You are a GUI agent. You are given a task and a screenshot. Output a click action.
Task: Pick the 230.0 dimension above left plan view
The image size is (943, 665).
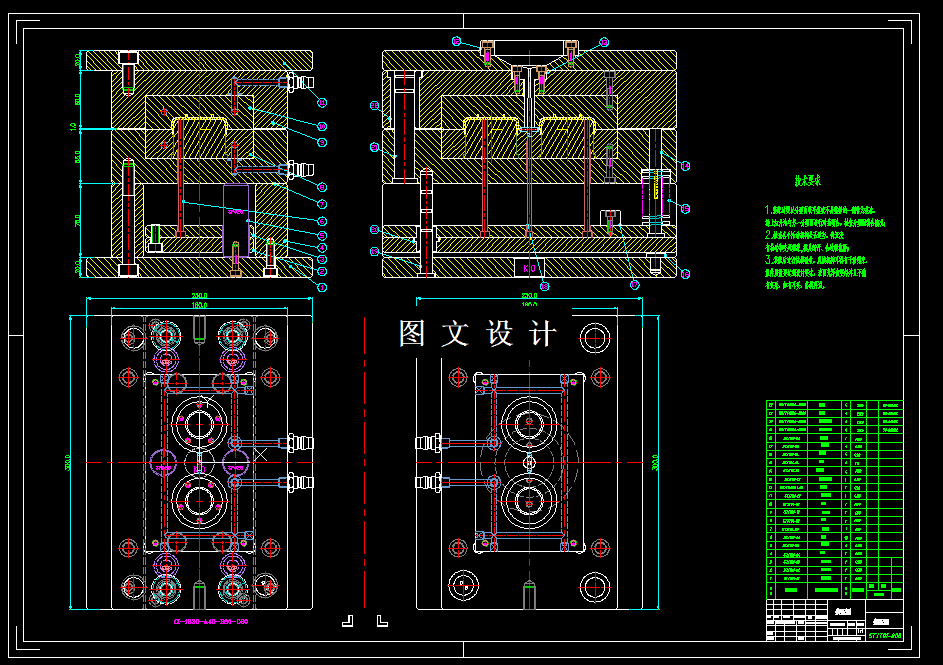[x=199, y=295]
